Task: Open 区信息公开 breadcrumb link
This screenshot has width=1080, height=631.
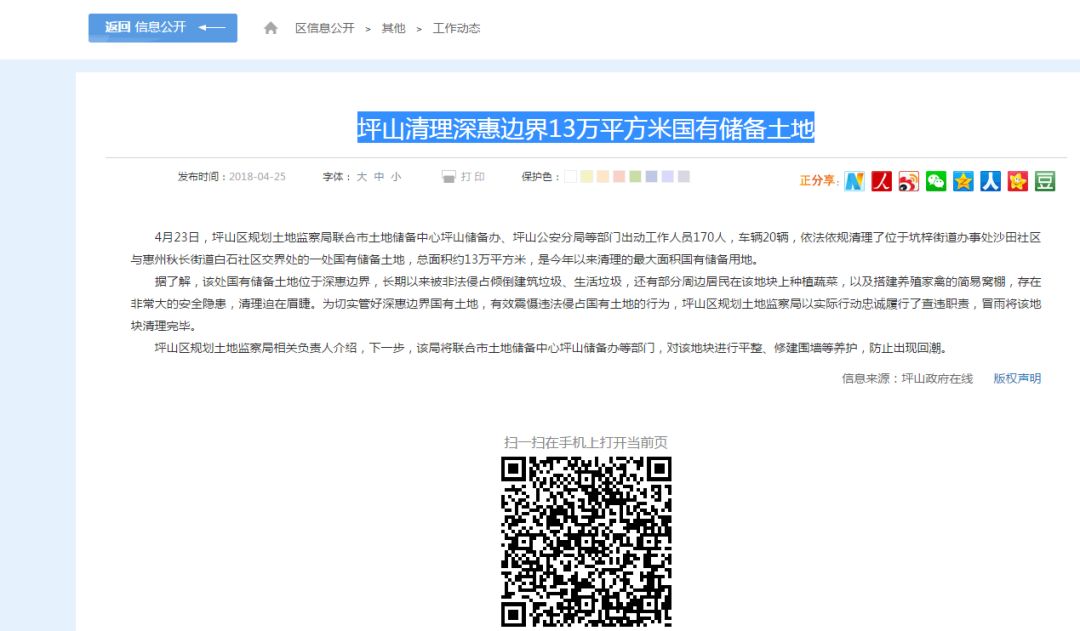Action: tap(324, 28)
